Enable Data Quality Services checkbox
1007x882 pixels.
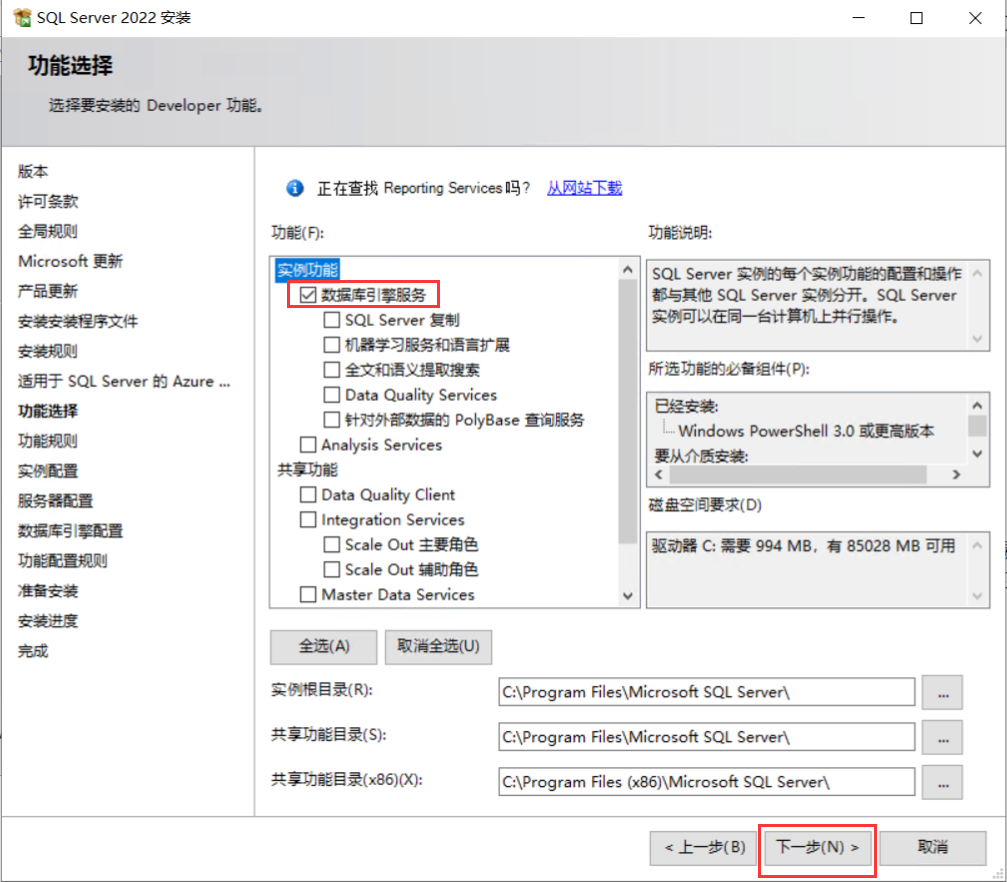(332, 394)
